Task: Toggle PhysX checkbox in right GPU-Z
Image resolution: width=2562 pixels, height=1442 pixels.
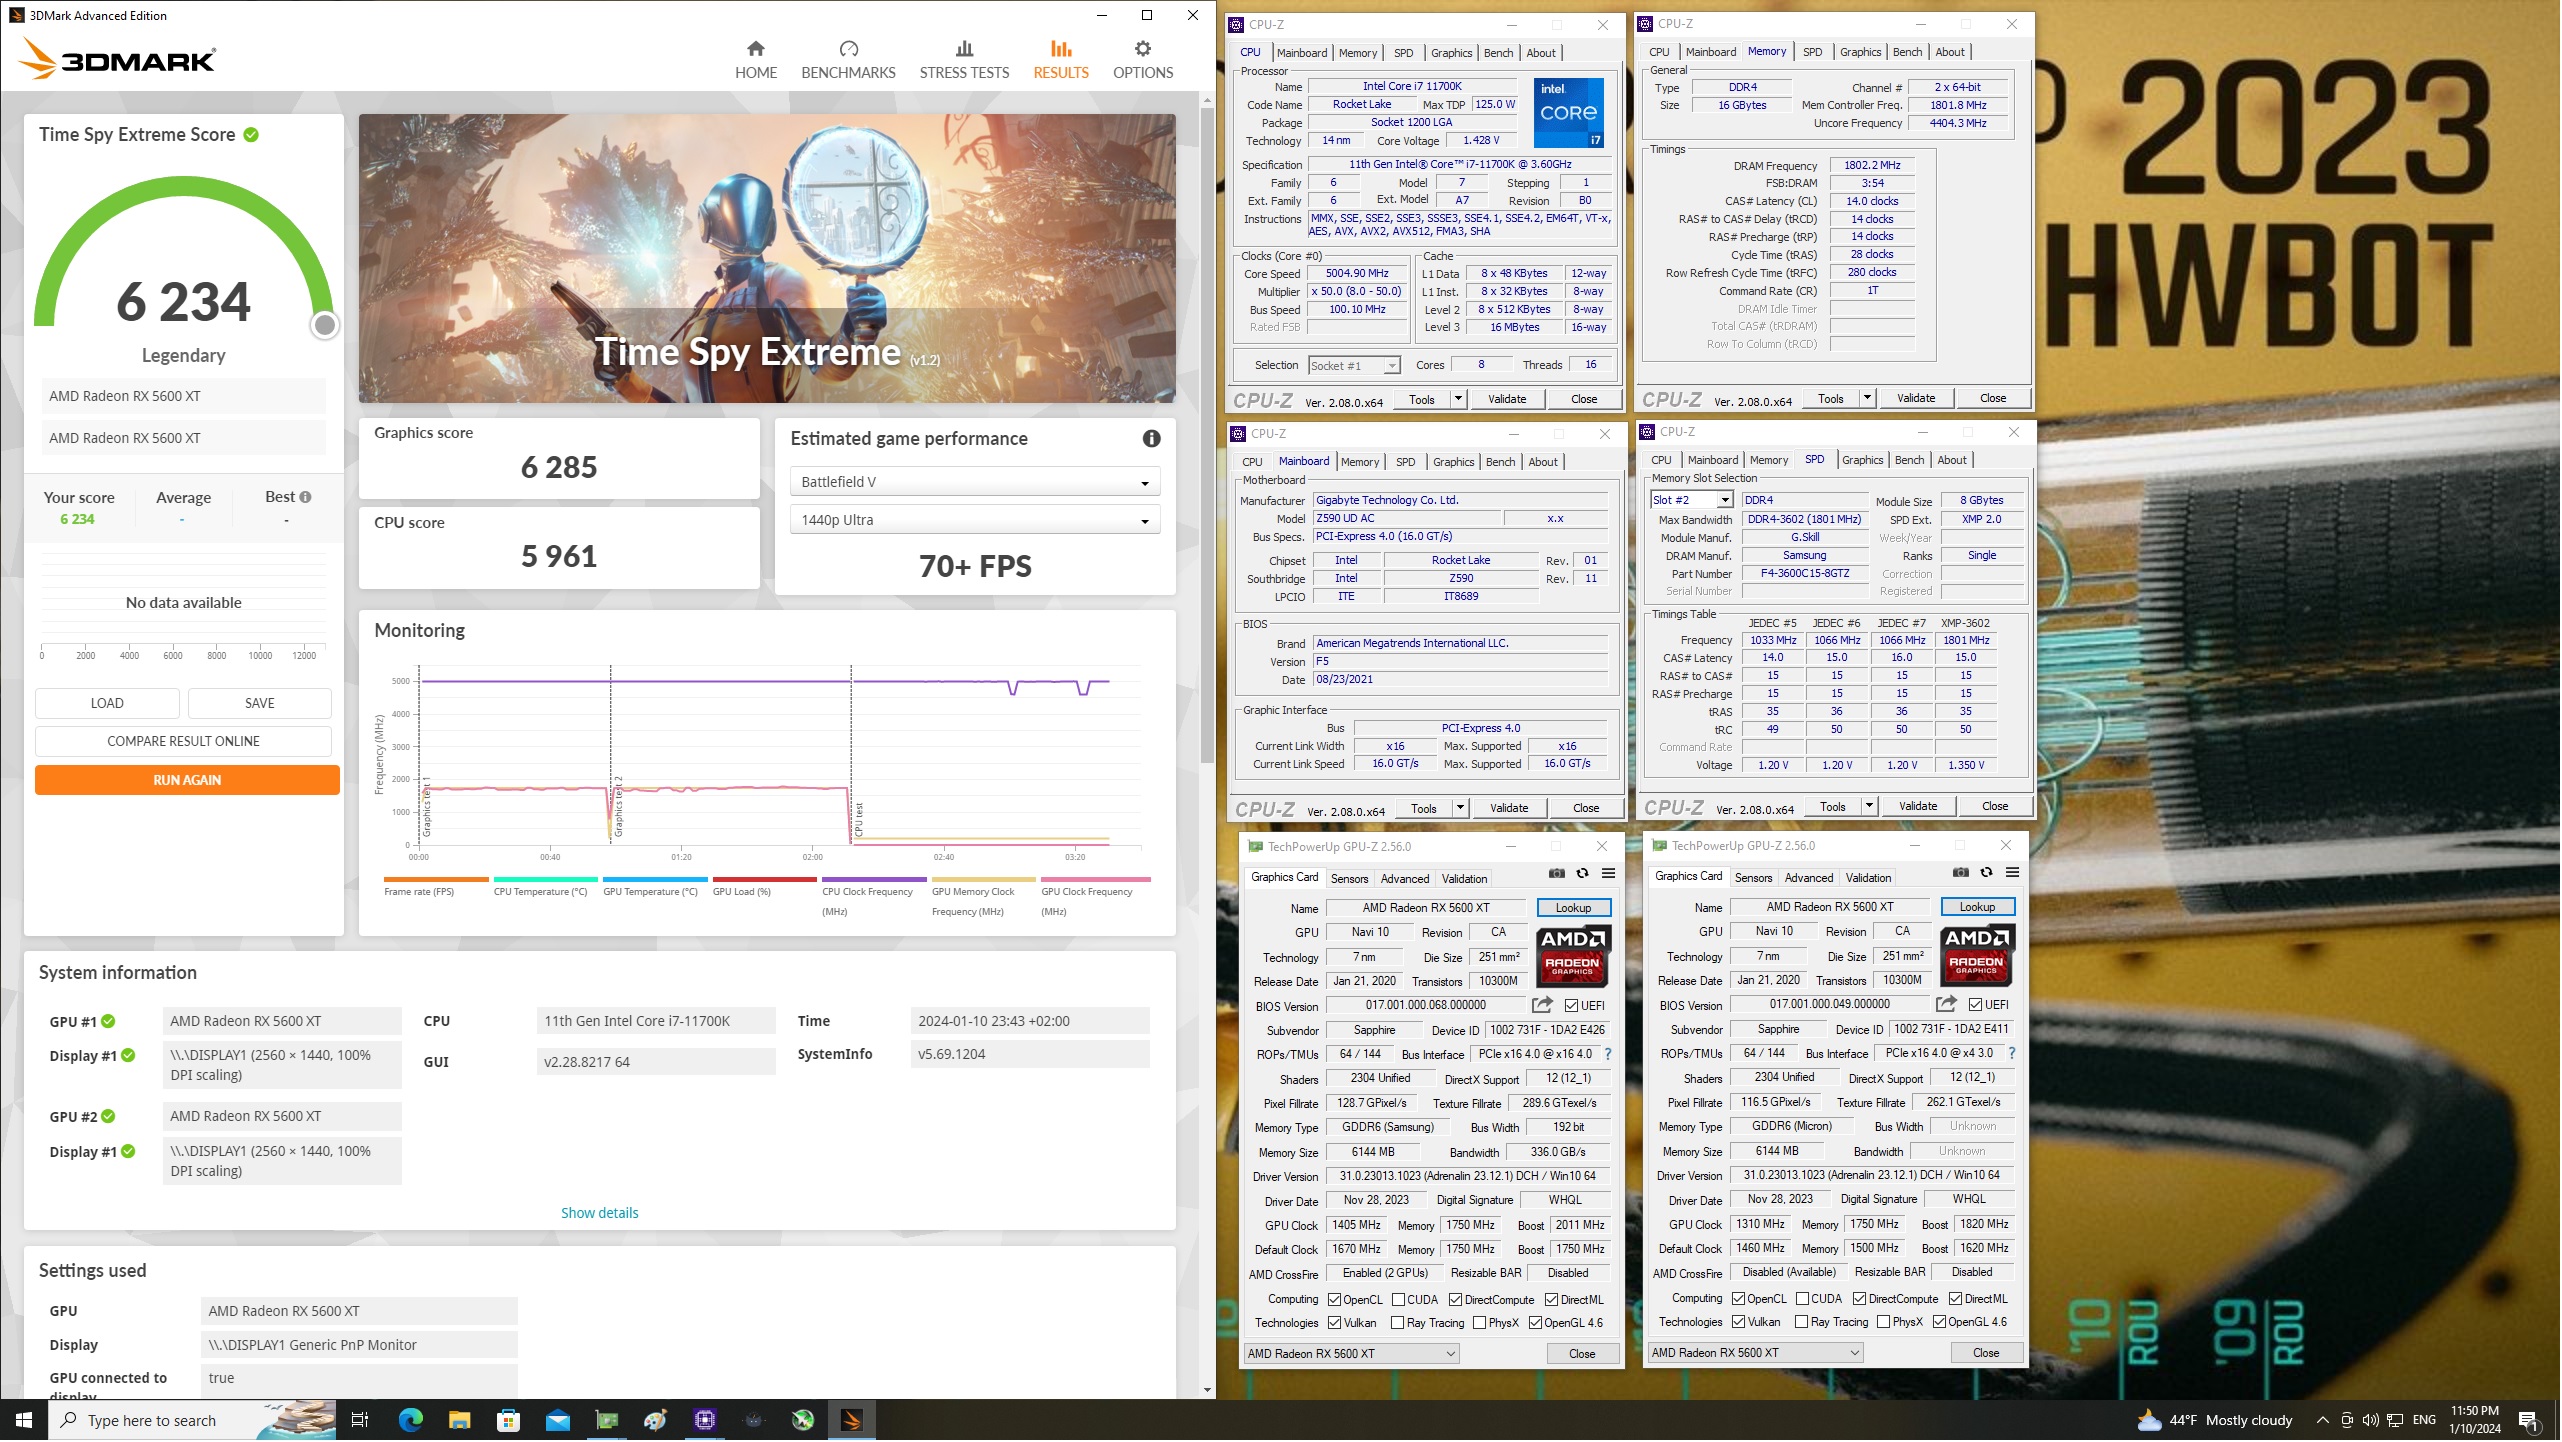Action: [1884, 1323]
